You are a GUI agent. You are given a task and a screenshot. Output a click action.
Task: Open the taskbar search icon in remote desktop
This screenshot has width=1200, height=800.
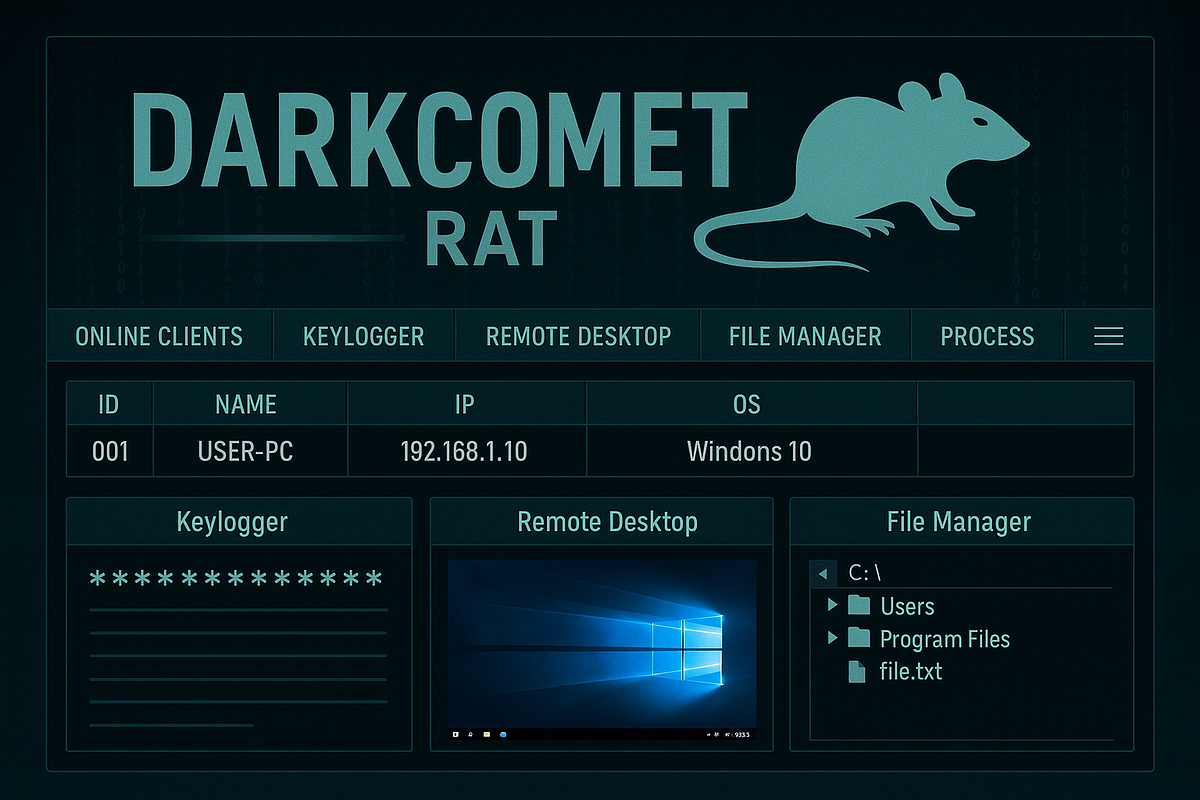coord(470,734)
